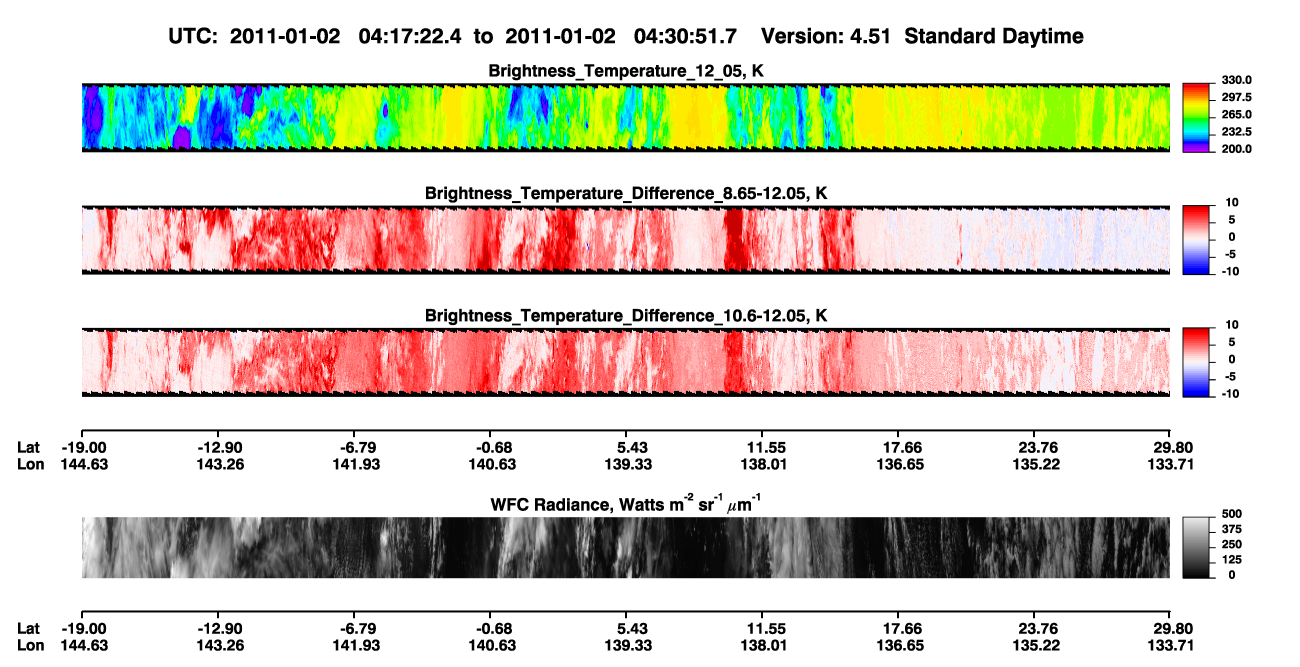Click latitude '23.76' under the WFC Radiance strip
The height and width of the screenshot is (667, 1300).
(x=1036, y=628)
